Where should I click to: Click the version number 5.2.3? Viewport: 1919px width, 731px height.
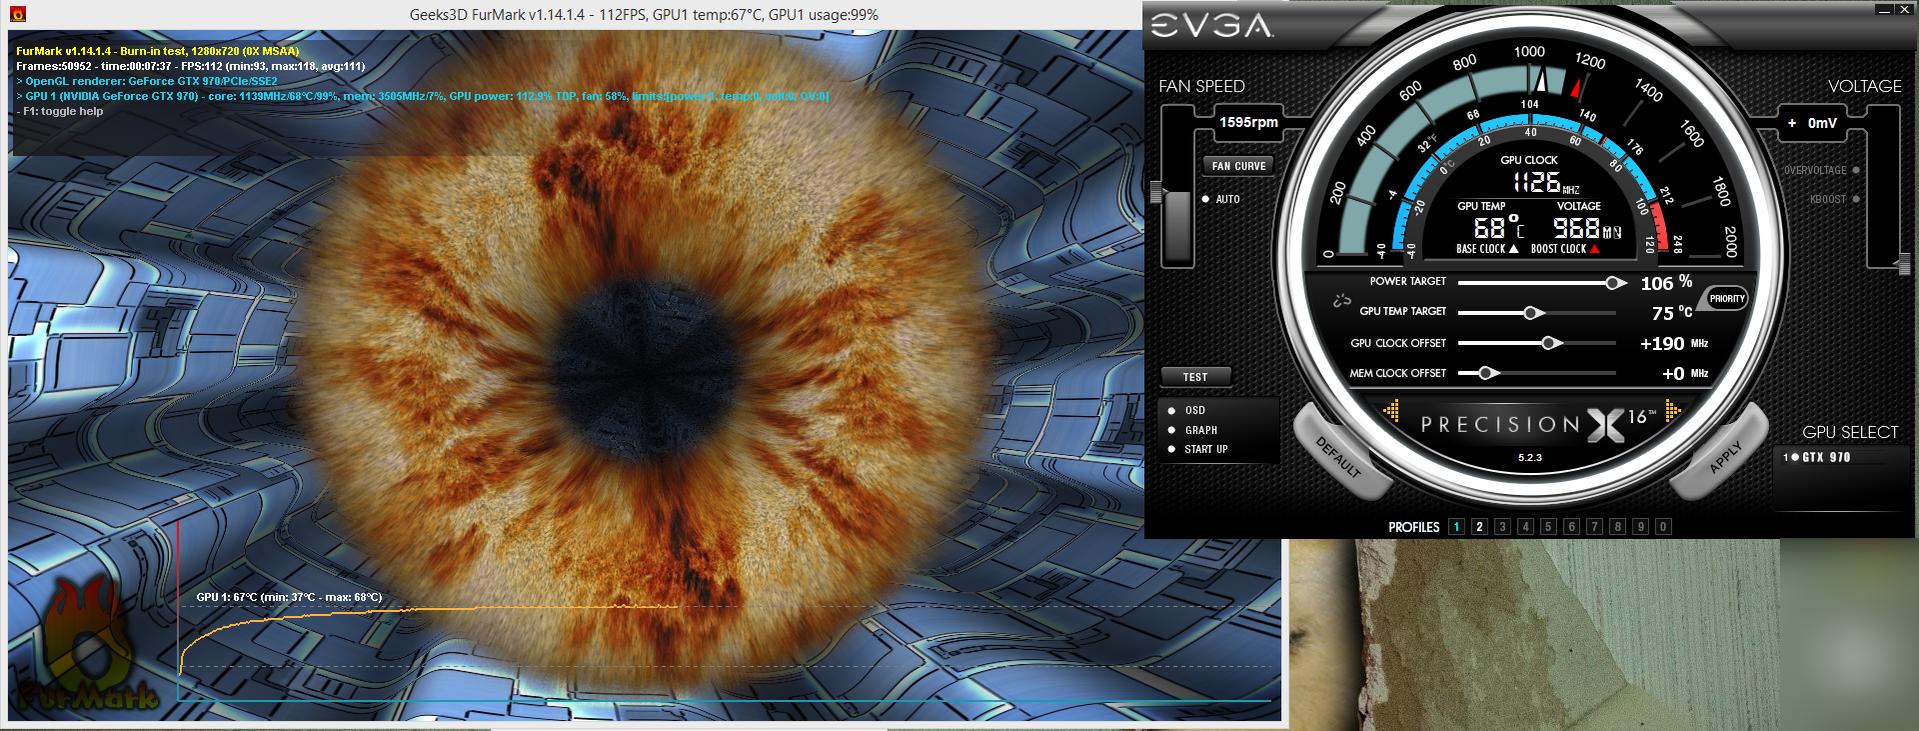[1530, 457]
